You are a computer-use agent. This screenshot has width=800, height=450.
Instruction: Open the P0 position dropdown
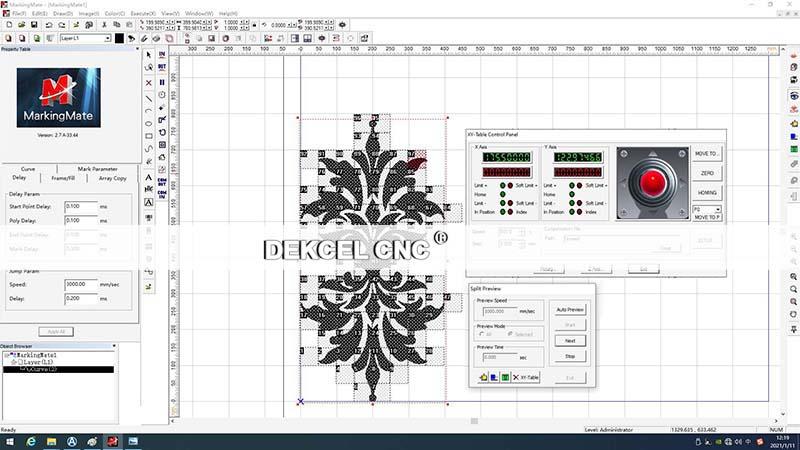(717, 209)
